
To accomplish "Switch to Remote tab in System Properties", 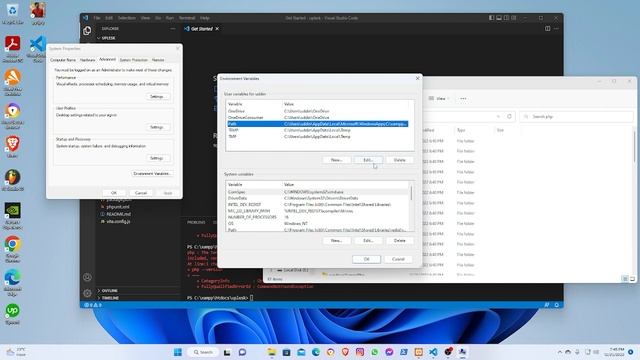I will [158, 60].
